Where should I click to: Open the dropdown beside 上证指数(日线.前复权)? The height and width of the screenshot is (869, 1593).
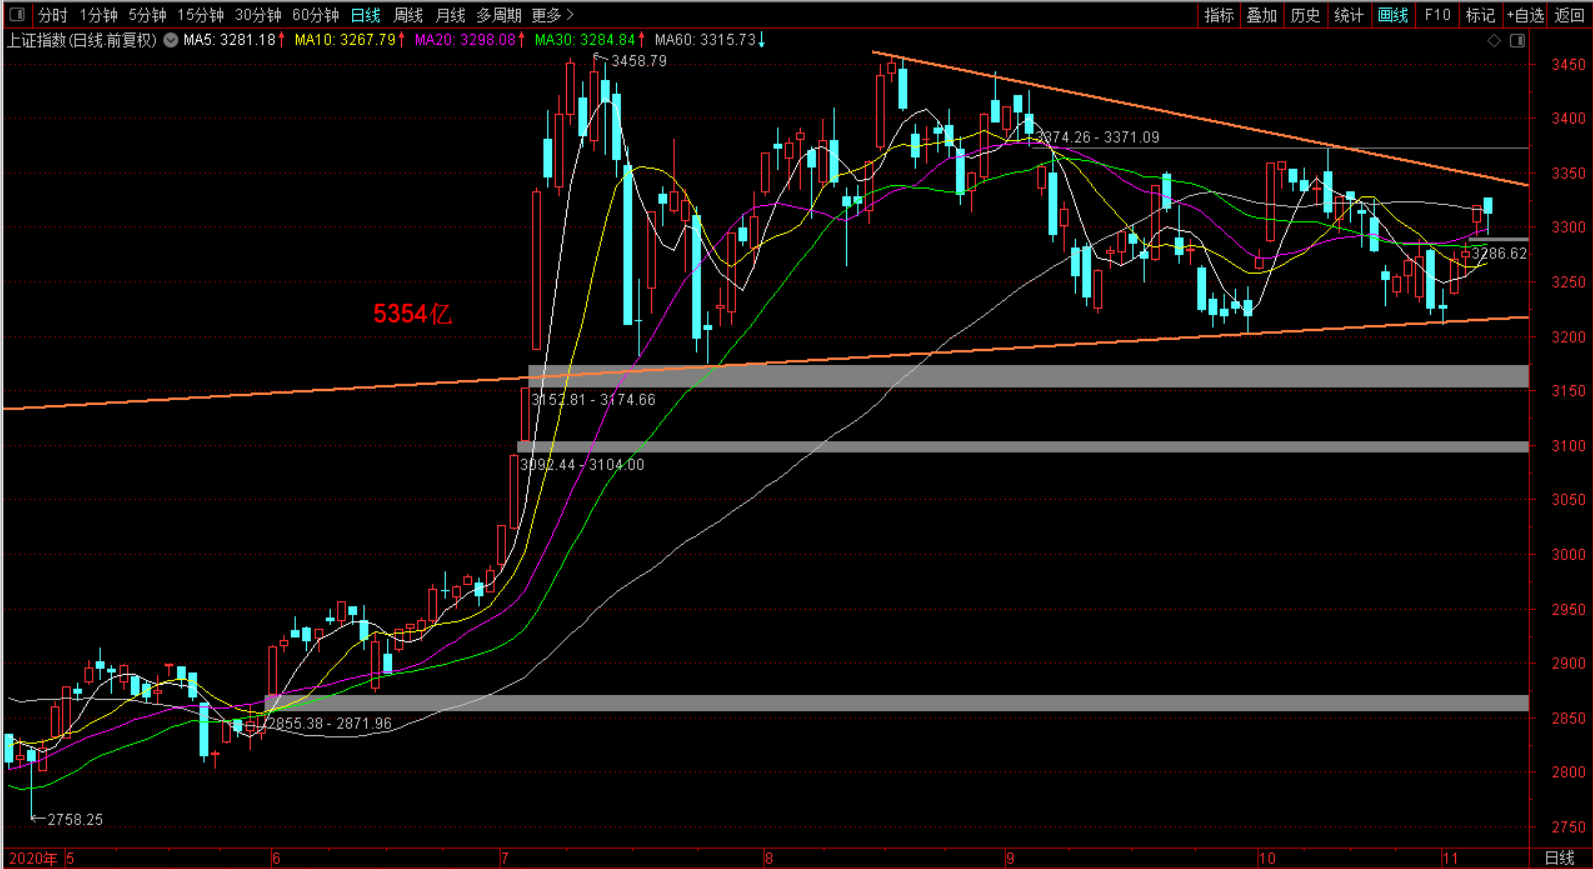click(171, 40)
